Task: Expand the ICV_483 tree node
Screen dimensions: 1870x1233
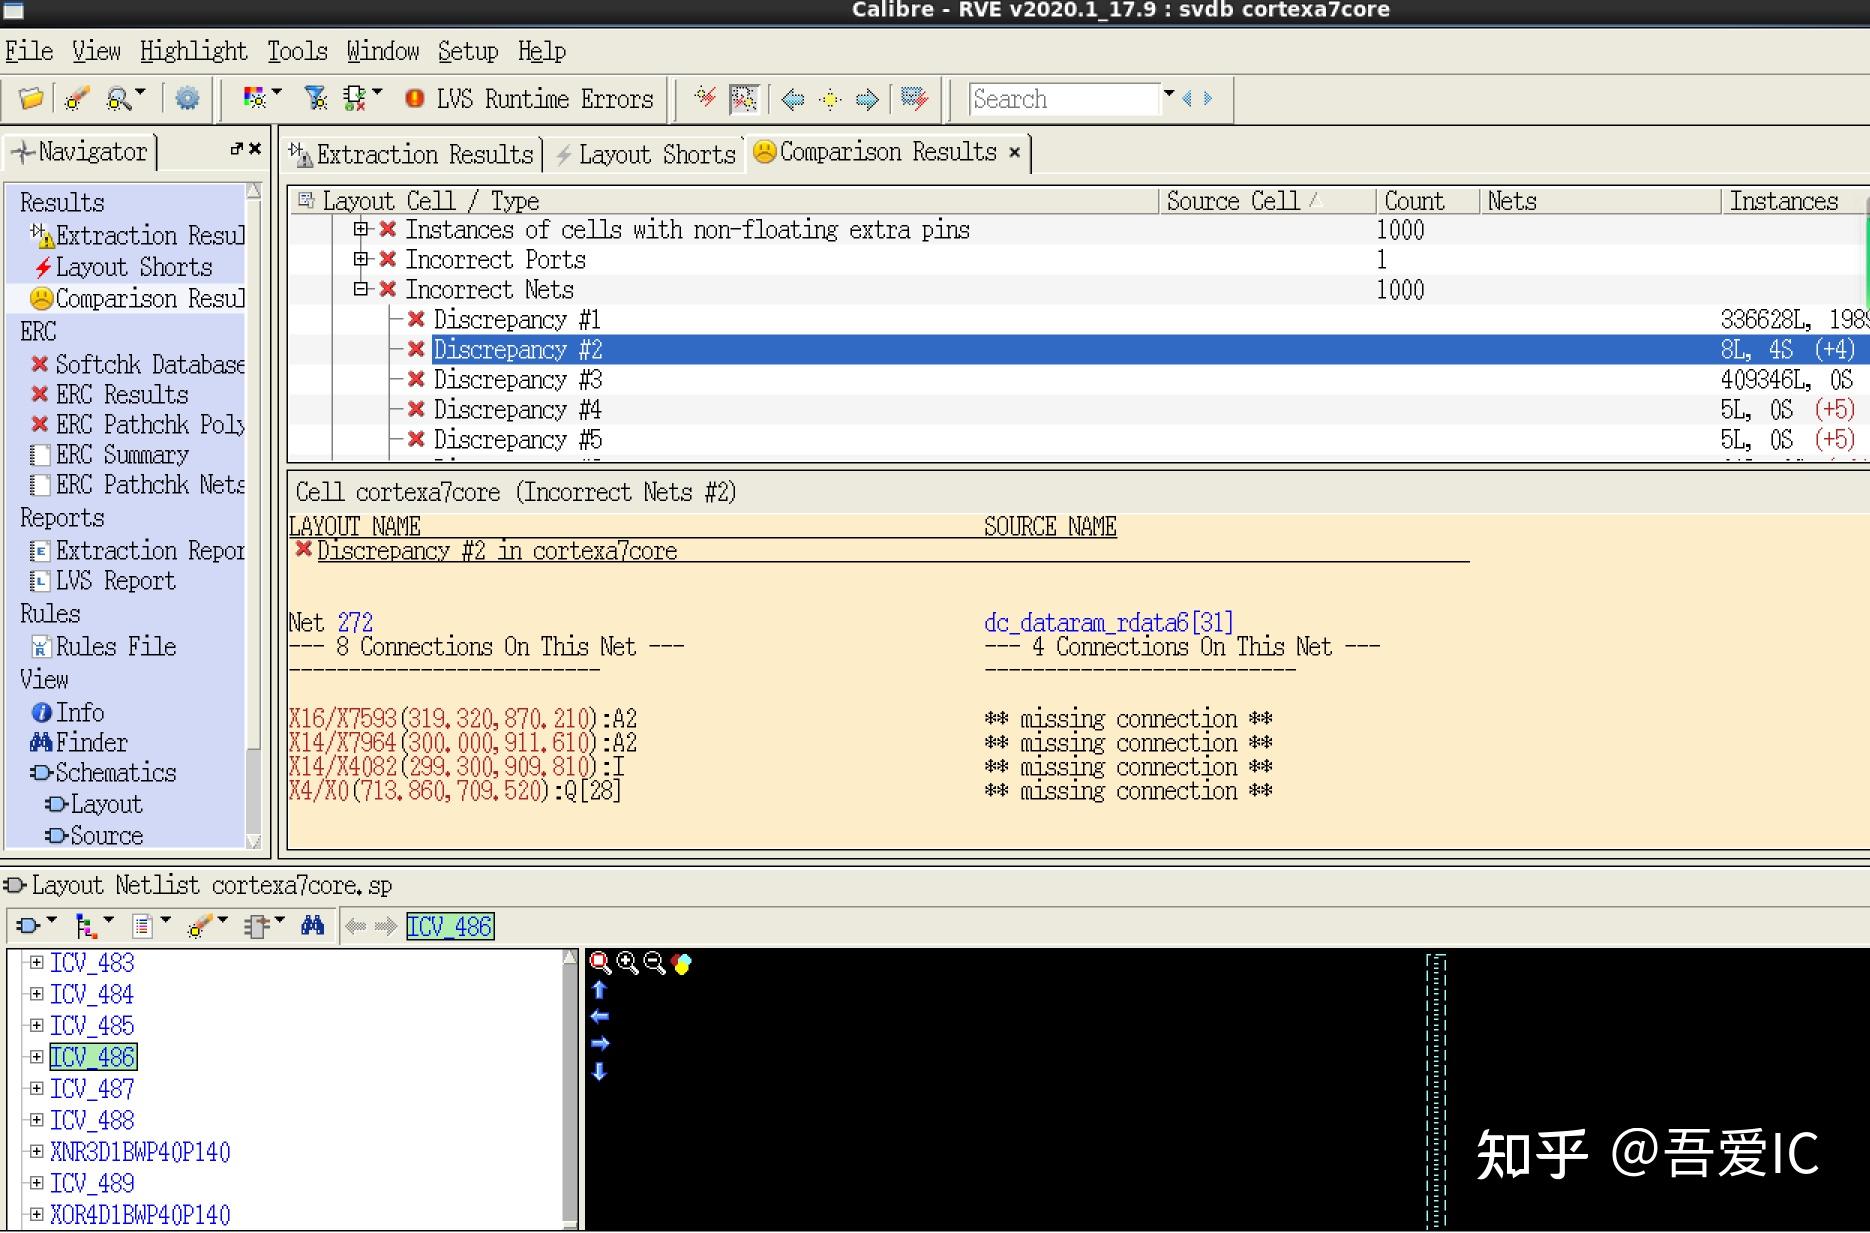Action: point(37,962)
